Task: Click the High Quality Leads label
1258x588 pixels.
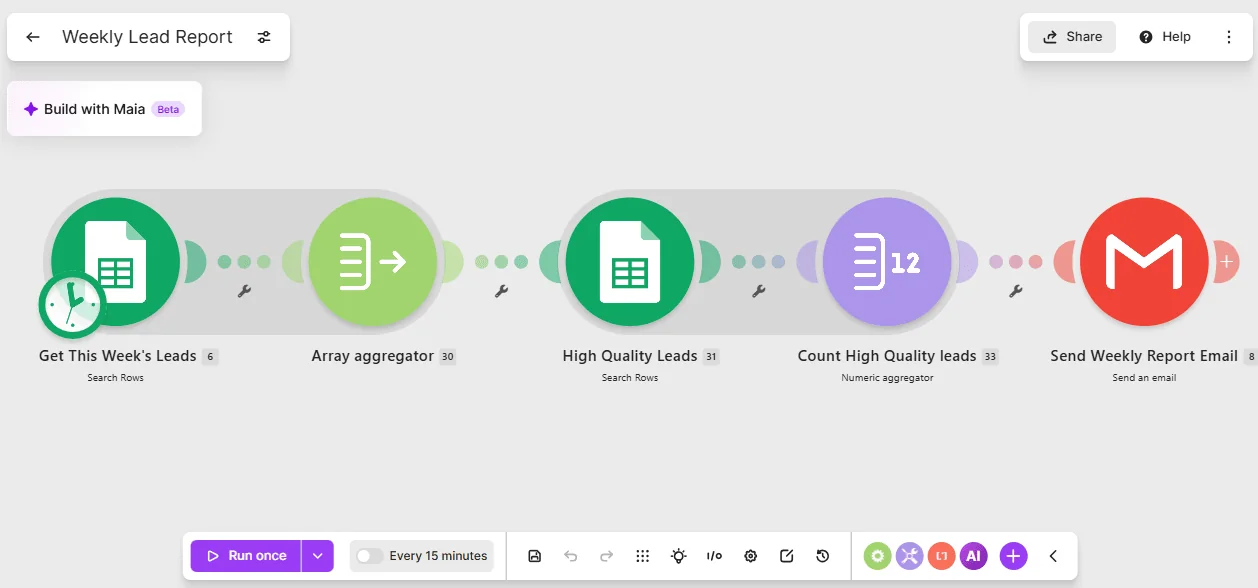Action: [630, 356]
